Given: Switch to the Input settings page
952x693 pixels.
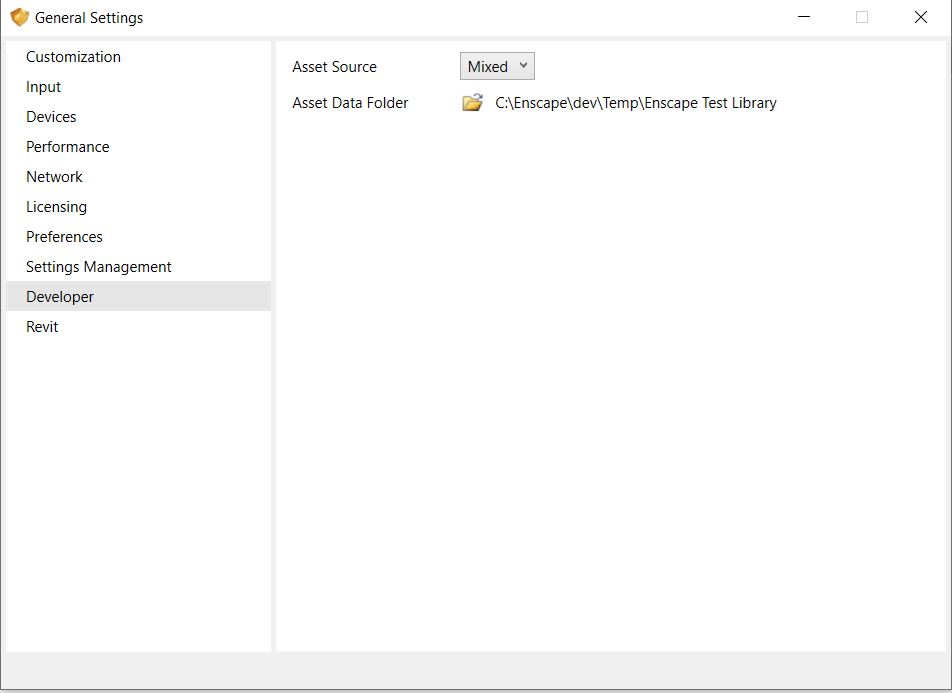Looking at the screenshot, I should (138, 87).
